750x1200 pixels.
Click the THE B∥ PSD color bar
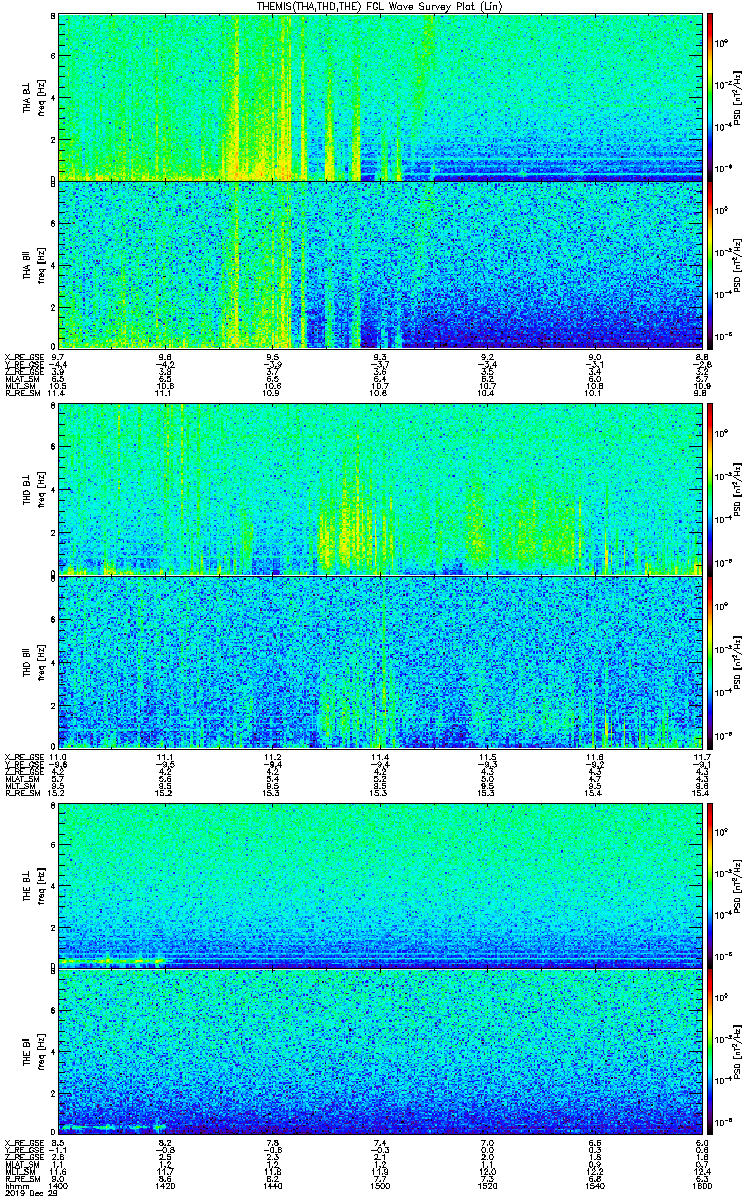[711, 1052]
